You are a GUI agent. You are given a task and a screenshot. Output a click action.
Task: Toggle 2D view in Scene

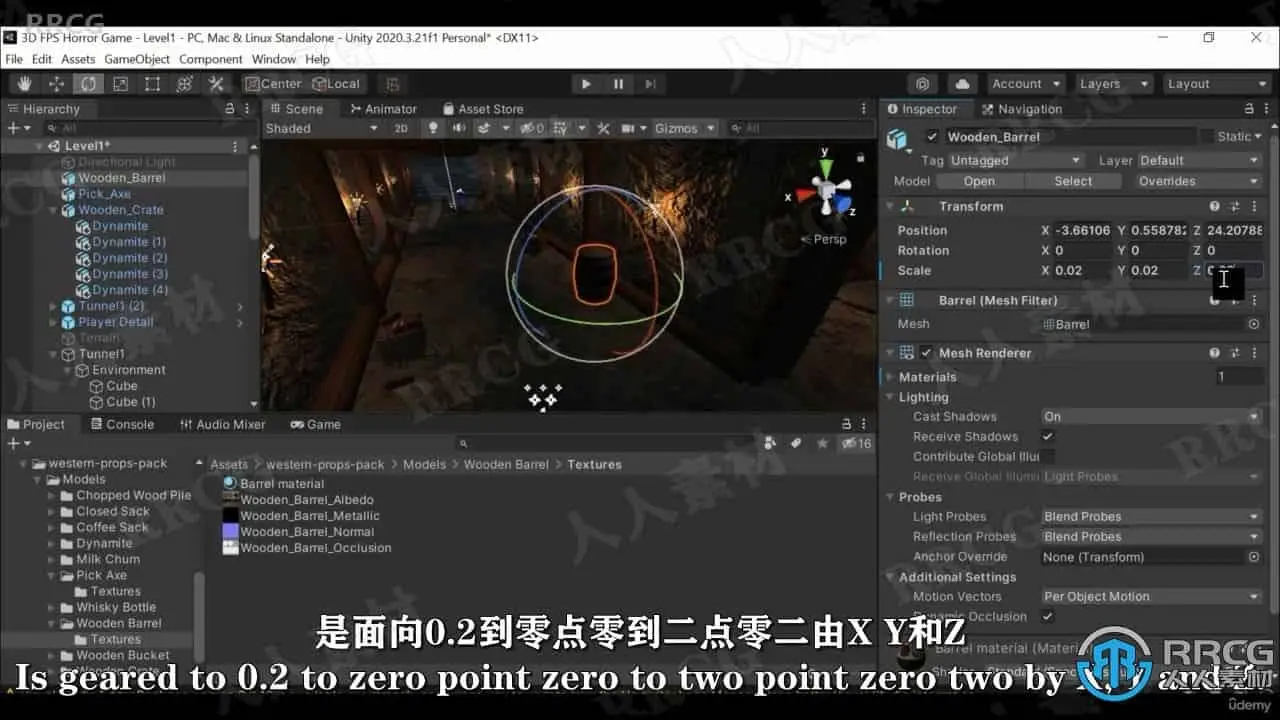[401, 128]
